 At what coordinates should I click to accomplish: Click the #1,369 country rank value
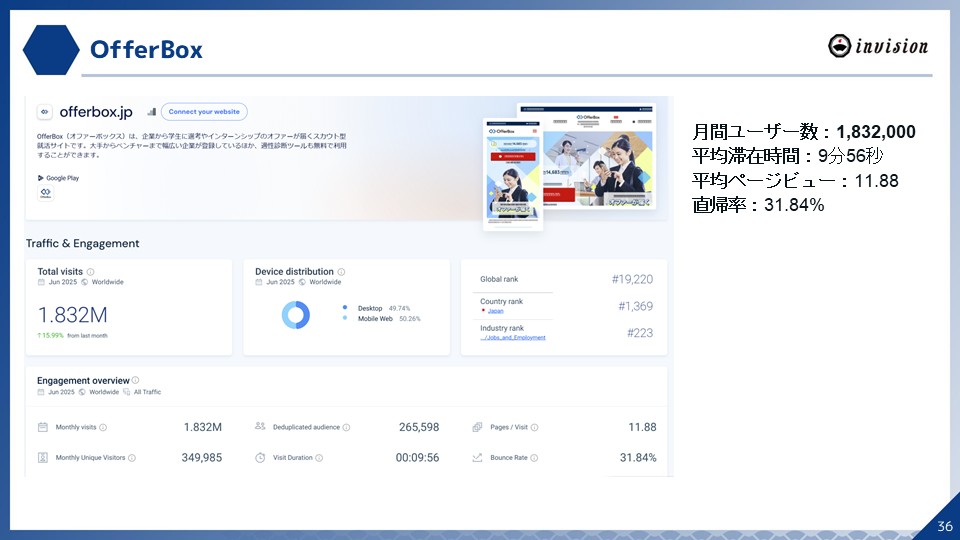coord(636,306)
